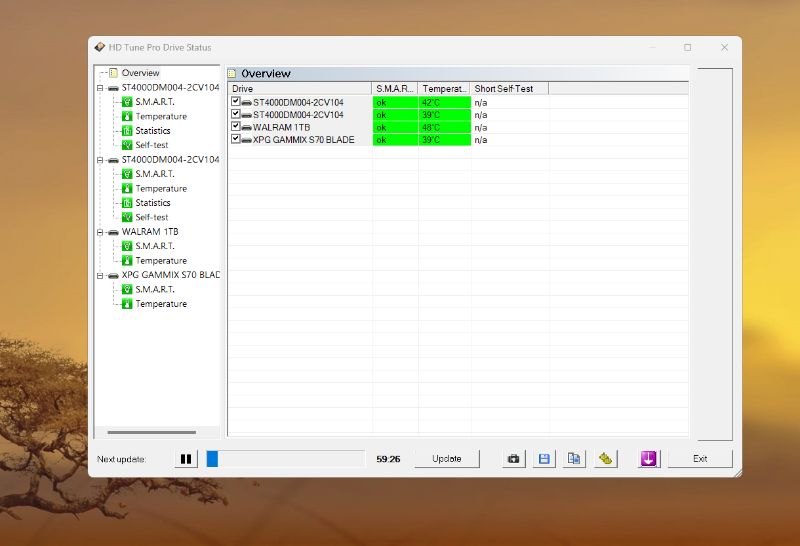Click the 42°C temperature cell
The height and width of the screenshot is (546, 800).
point(444,102)
